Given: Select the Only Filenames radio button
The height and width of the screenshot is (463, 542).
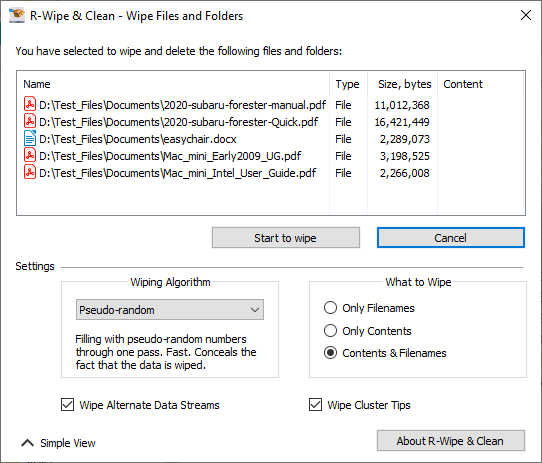Looking at the screenshot, I should (330, 308).
